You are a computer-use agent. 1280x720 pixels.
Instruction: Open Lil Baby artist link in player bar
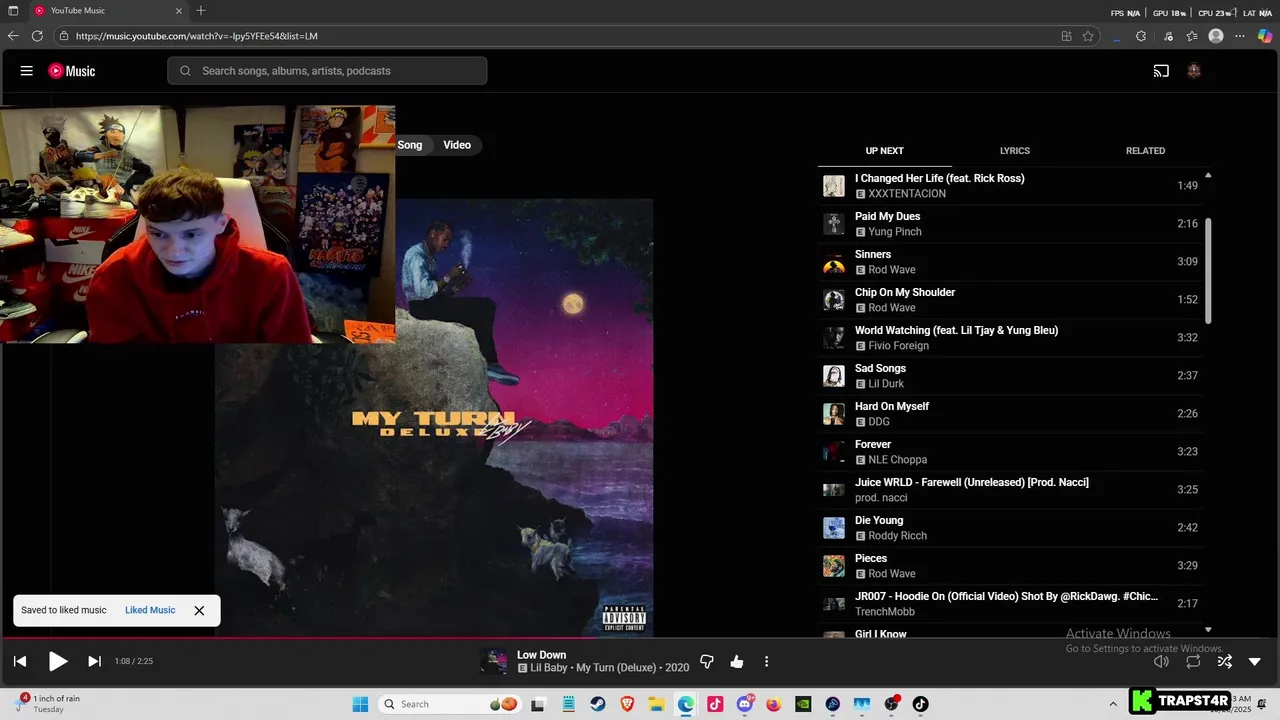coord(549,668)
